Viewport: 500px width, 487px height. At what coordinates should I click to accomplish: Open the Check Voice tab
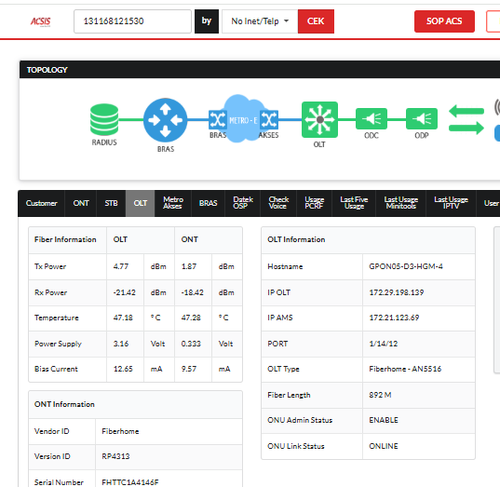[278, 203]
